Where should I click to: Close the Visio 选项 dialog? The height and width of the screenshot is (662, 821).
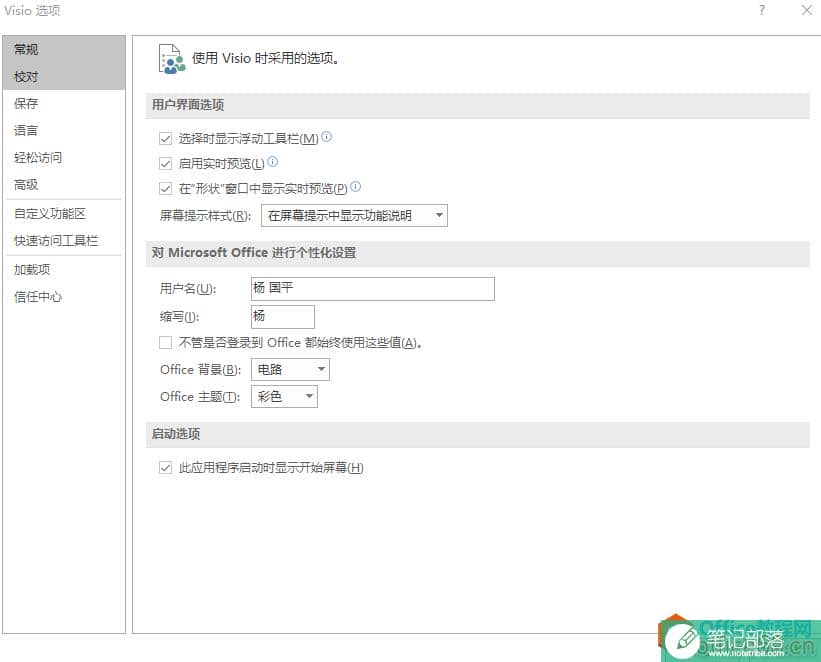[x=807, y=10]
